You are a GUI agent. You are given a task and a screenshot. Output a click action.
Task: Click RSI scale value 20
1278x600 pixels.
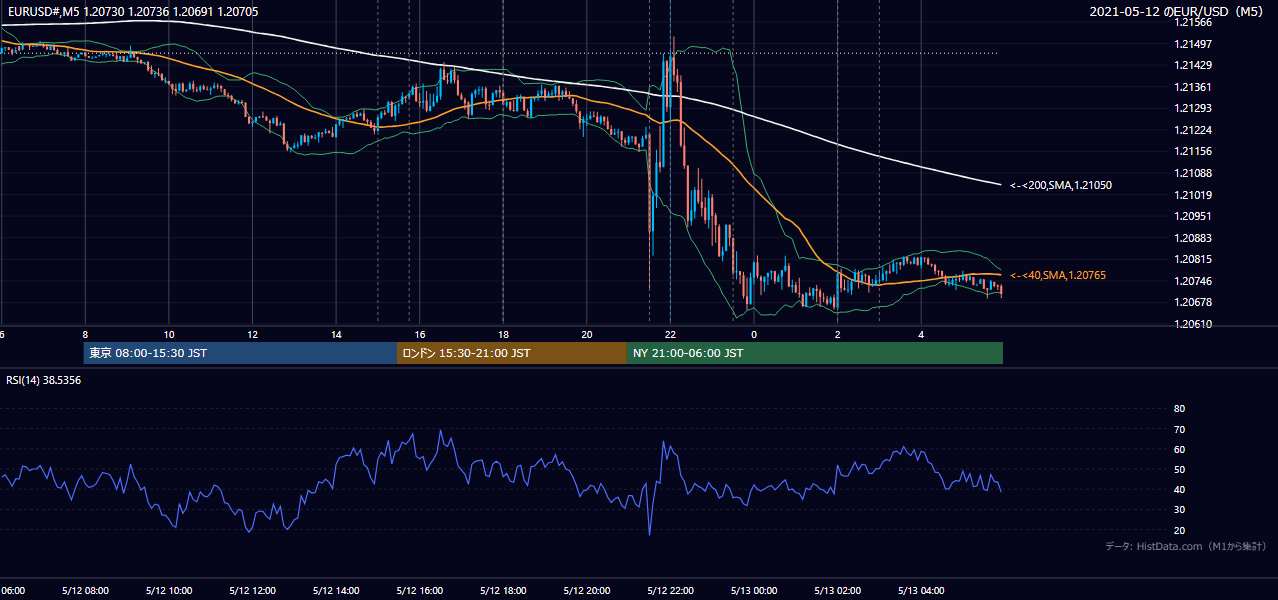[1179, 530]
